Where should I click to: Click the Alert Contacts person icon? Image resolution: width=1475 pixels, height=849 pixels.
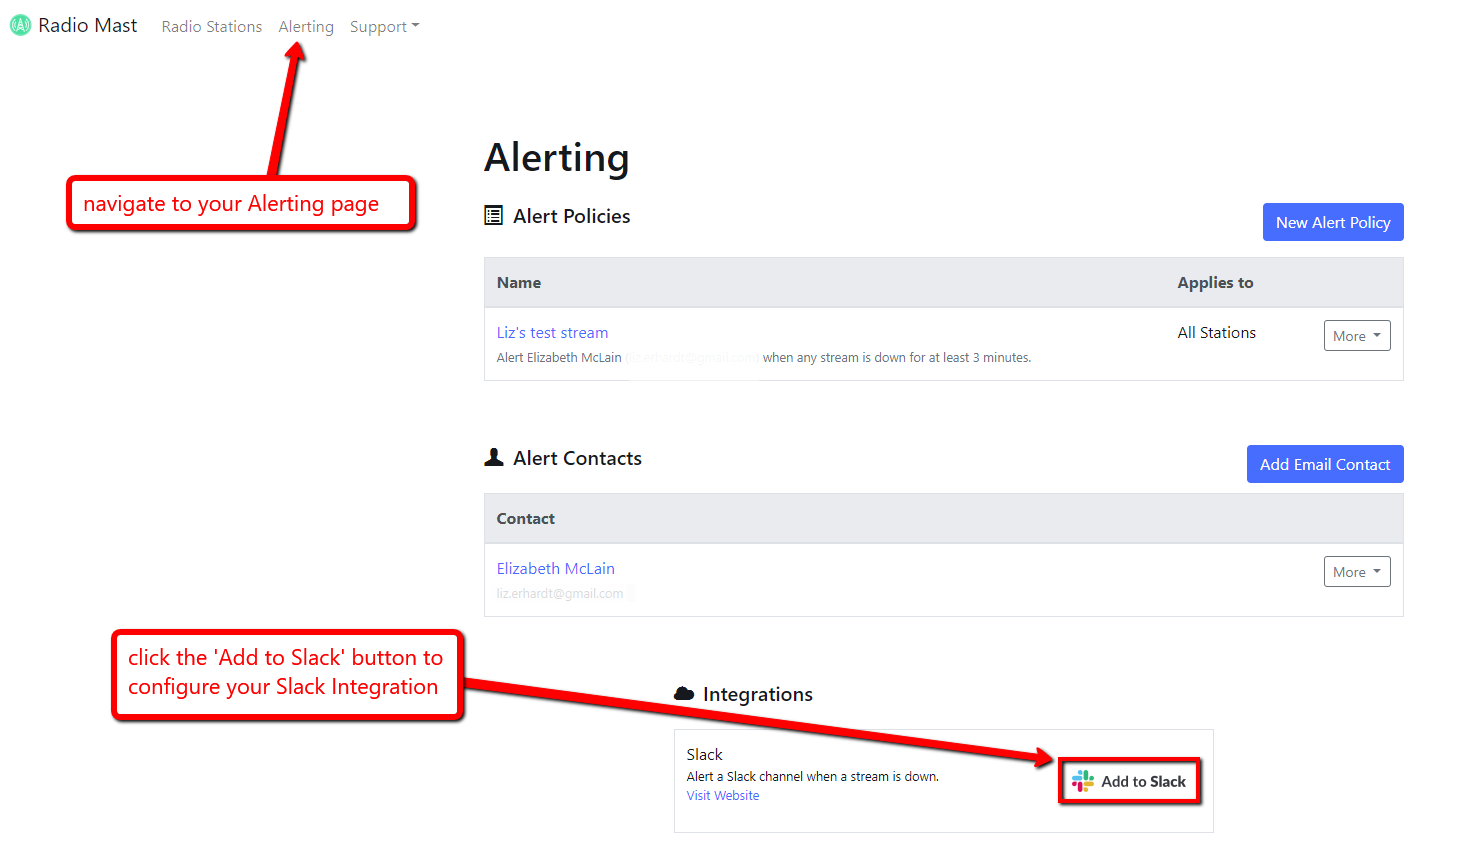(x=493, y=457)
